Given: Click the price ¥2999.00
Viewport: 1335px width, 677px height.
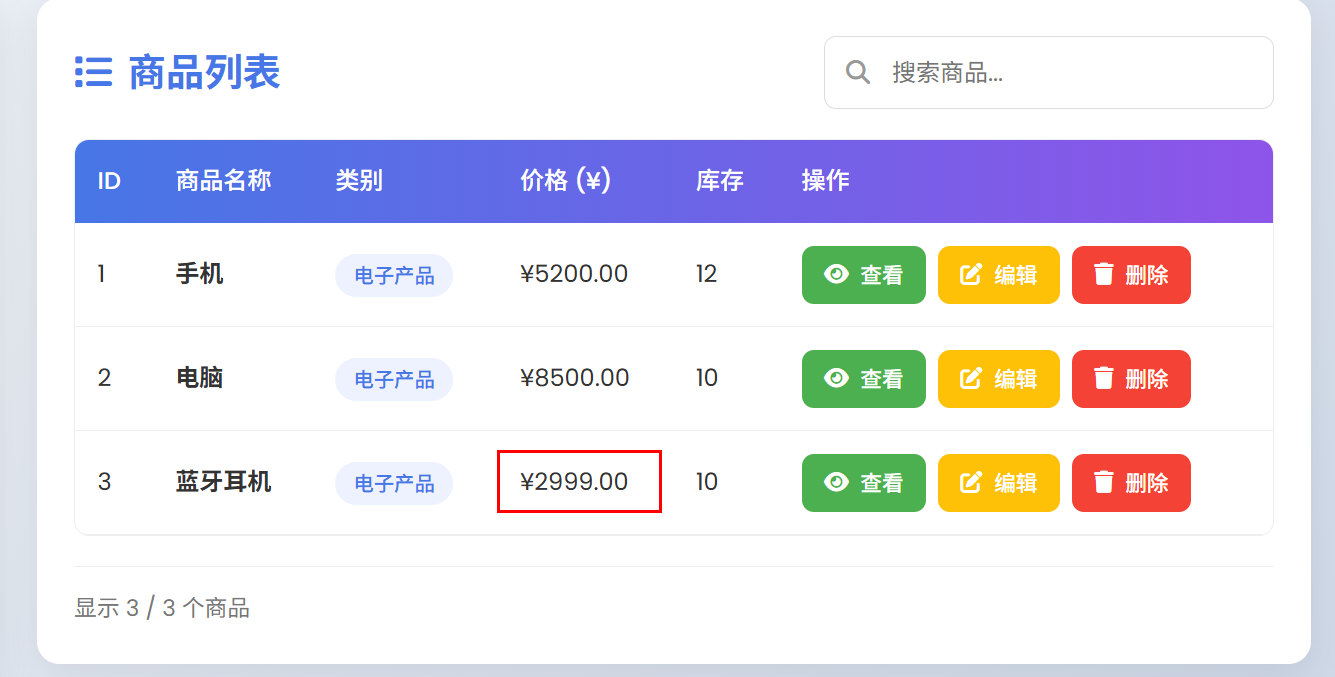Looking at the screenshot, I should coord(574,482).
